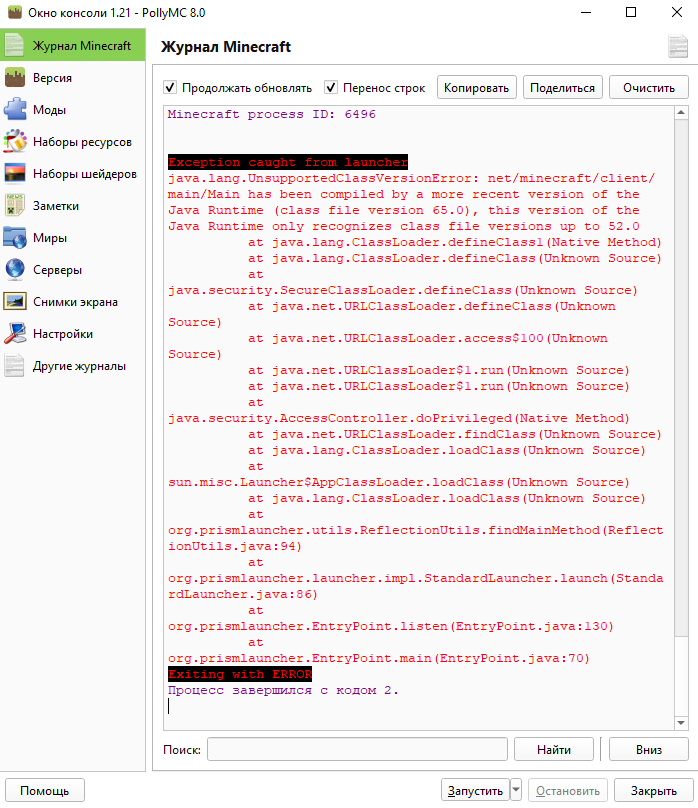Click the Снимки экрана picture icon
This screenshot has width=698, height=808.
point(14,301)
